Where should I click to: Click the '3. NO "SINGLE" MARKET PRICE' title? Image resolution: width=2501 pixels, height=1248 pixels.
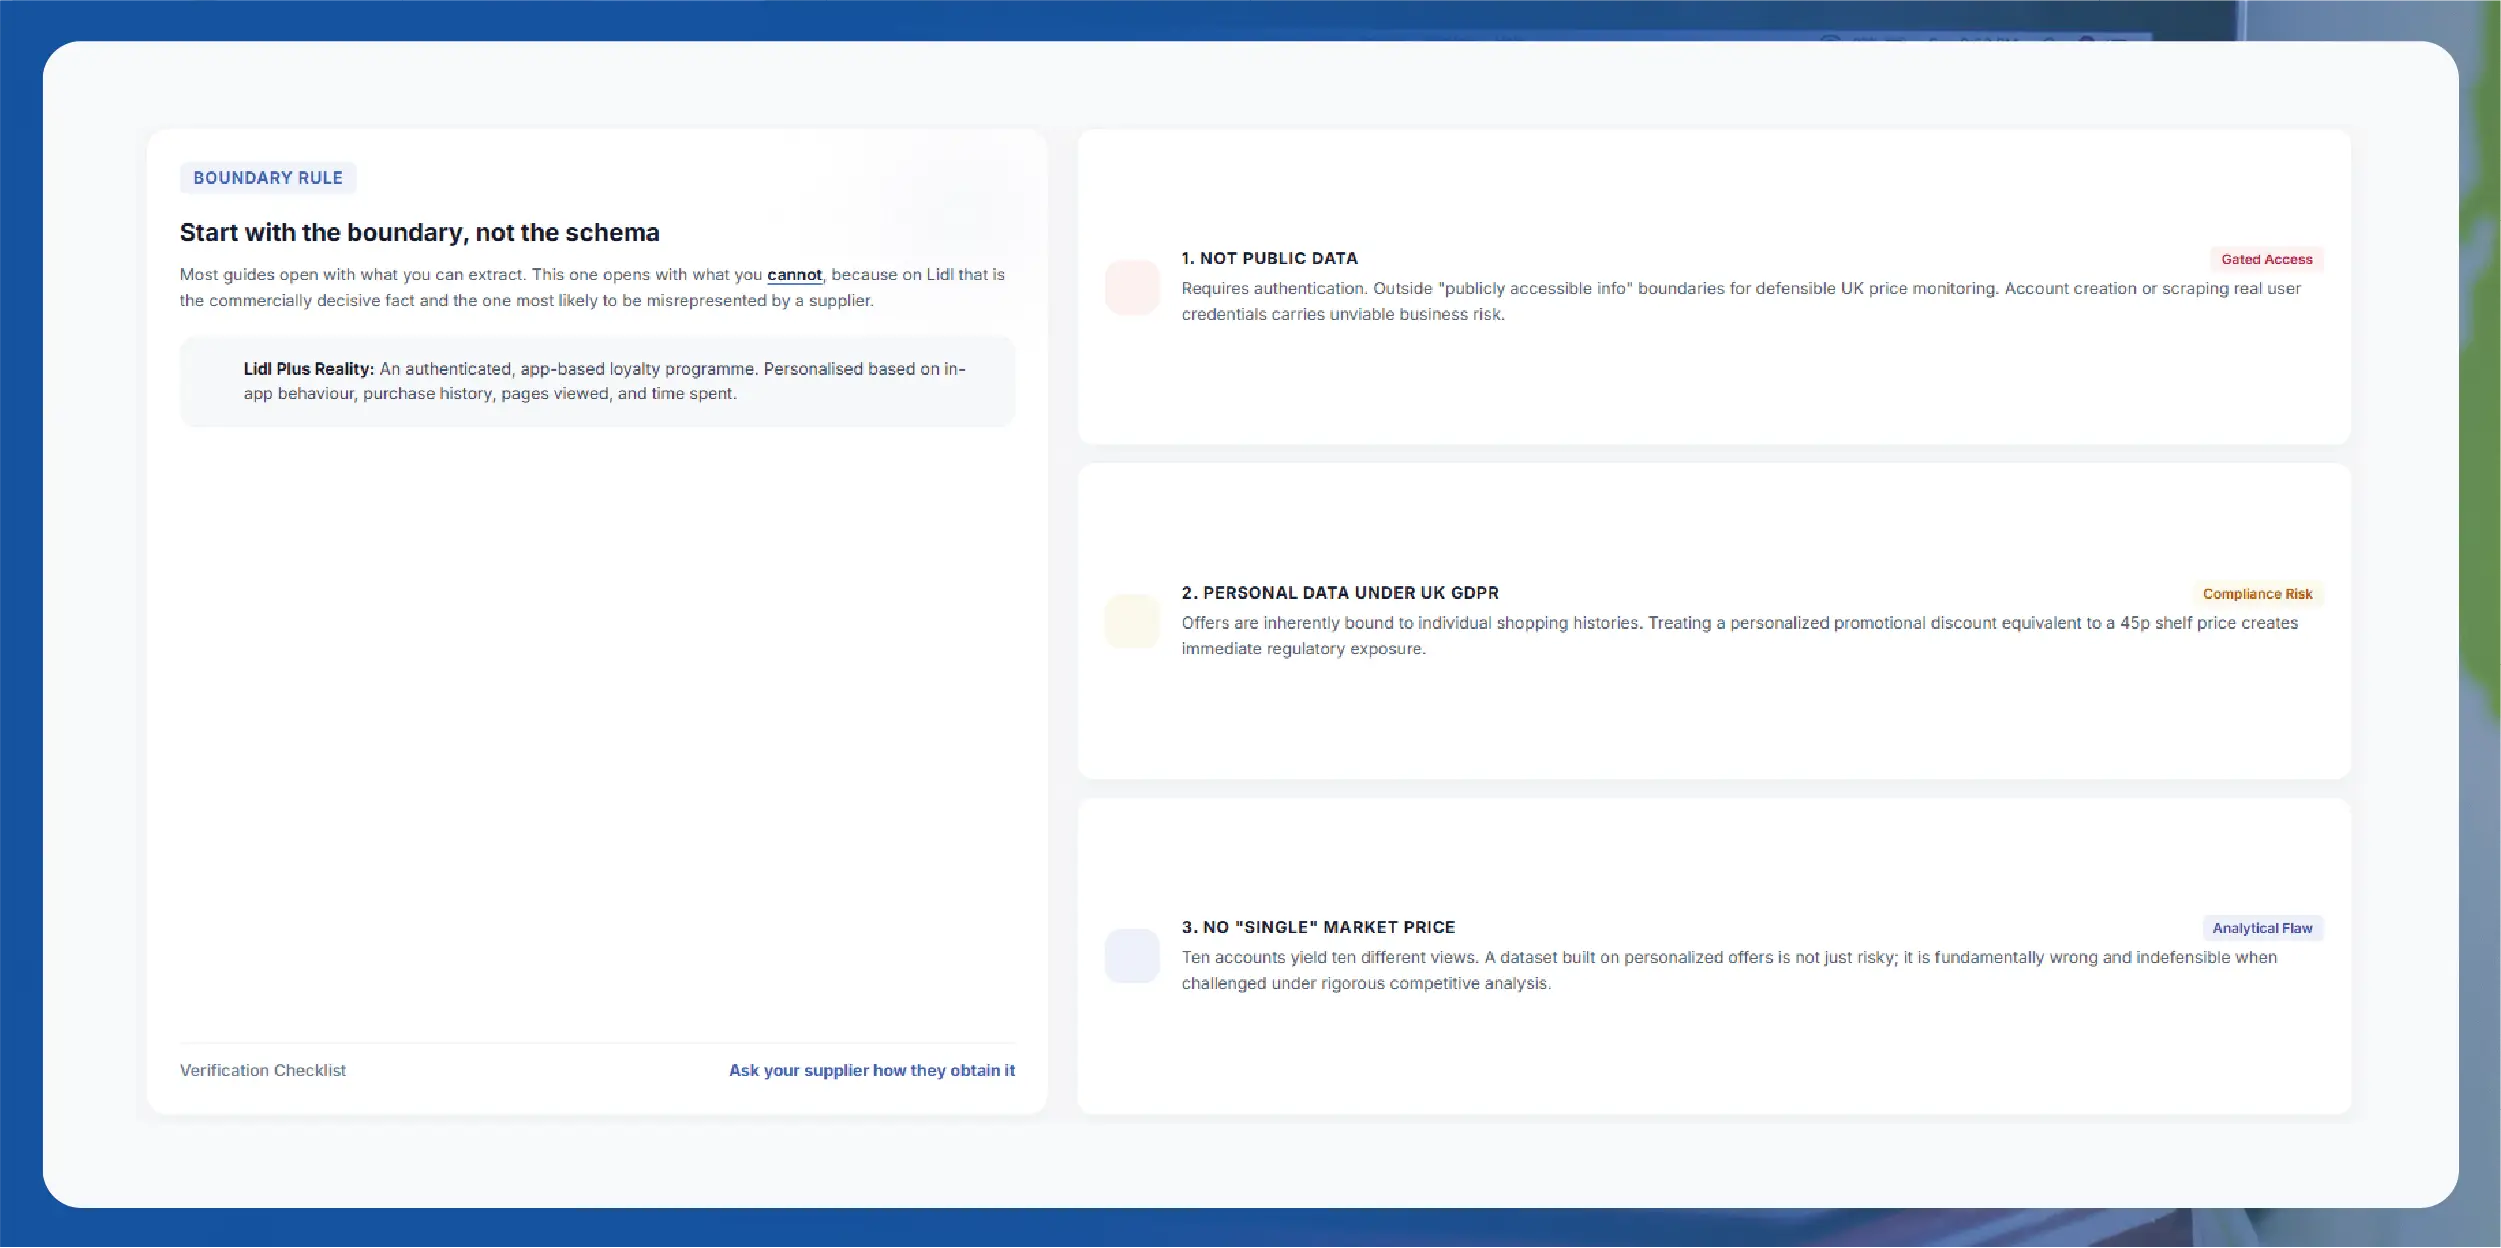pos(1318,927)
